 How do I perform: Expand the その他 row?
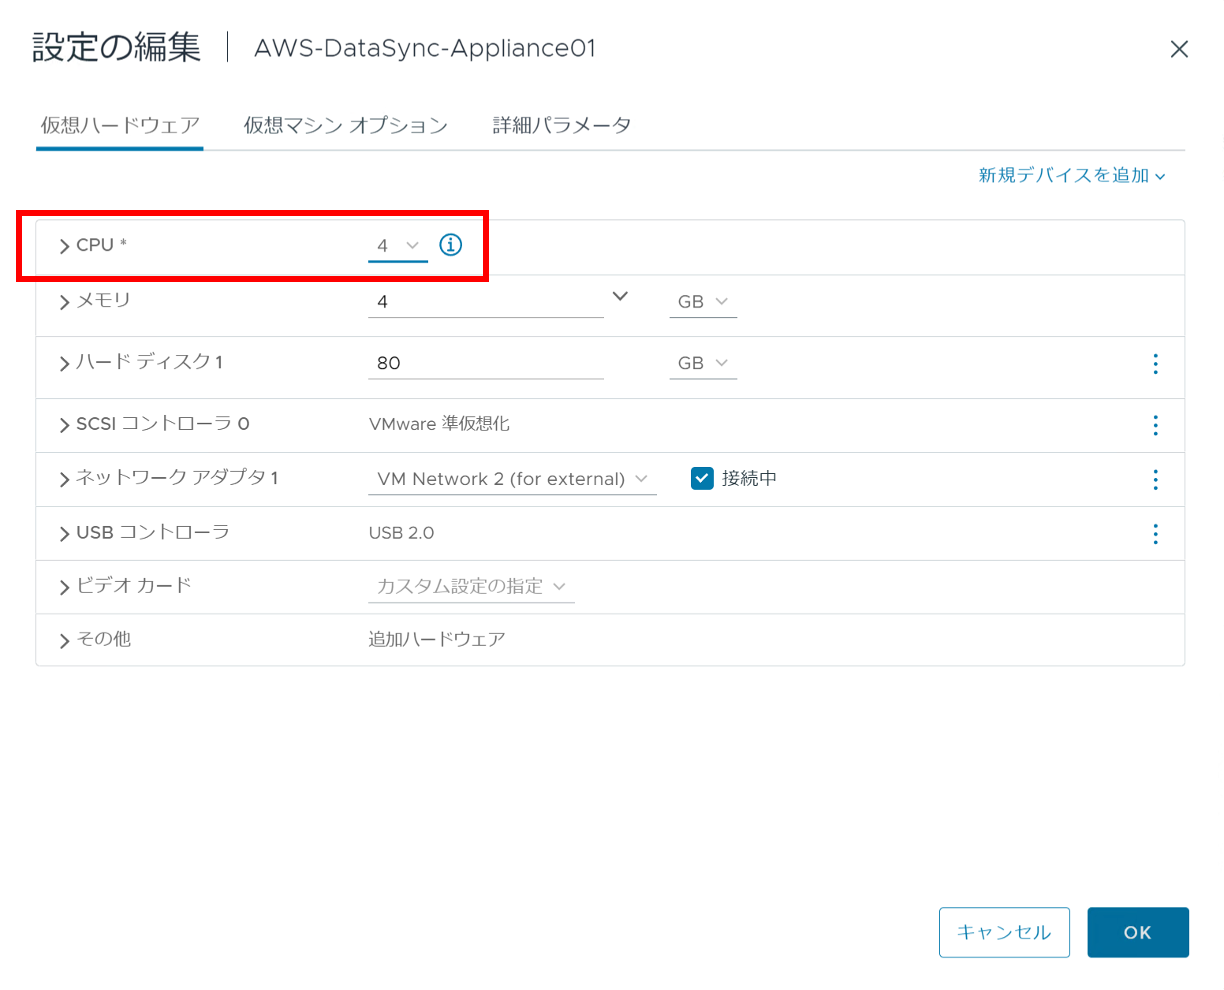(65, 641)
